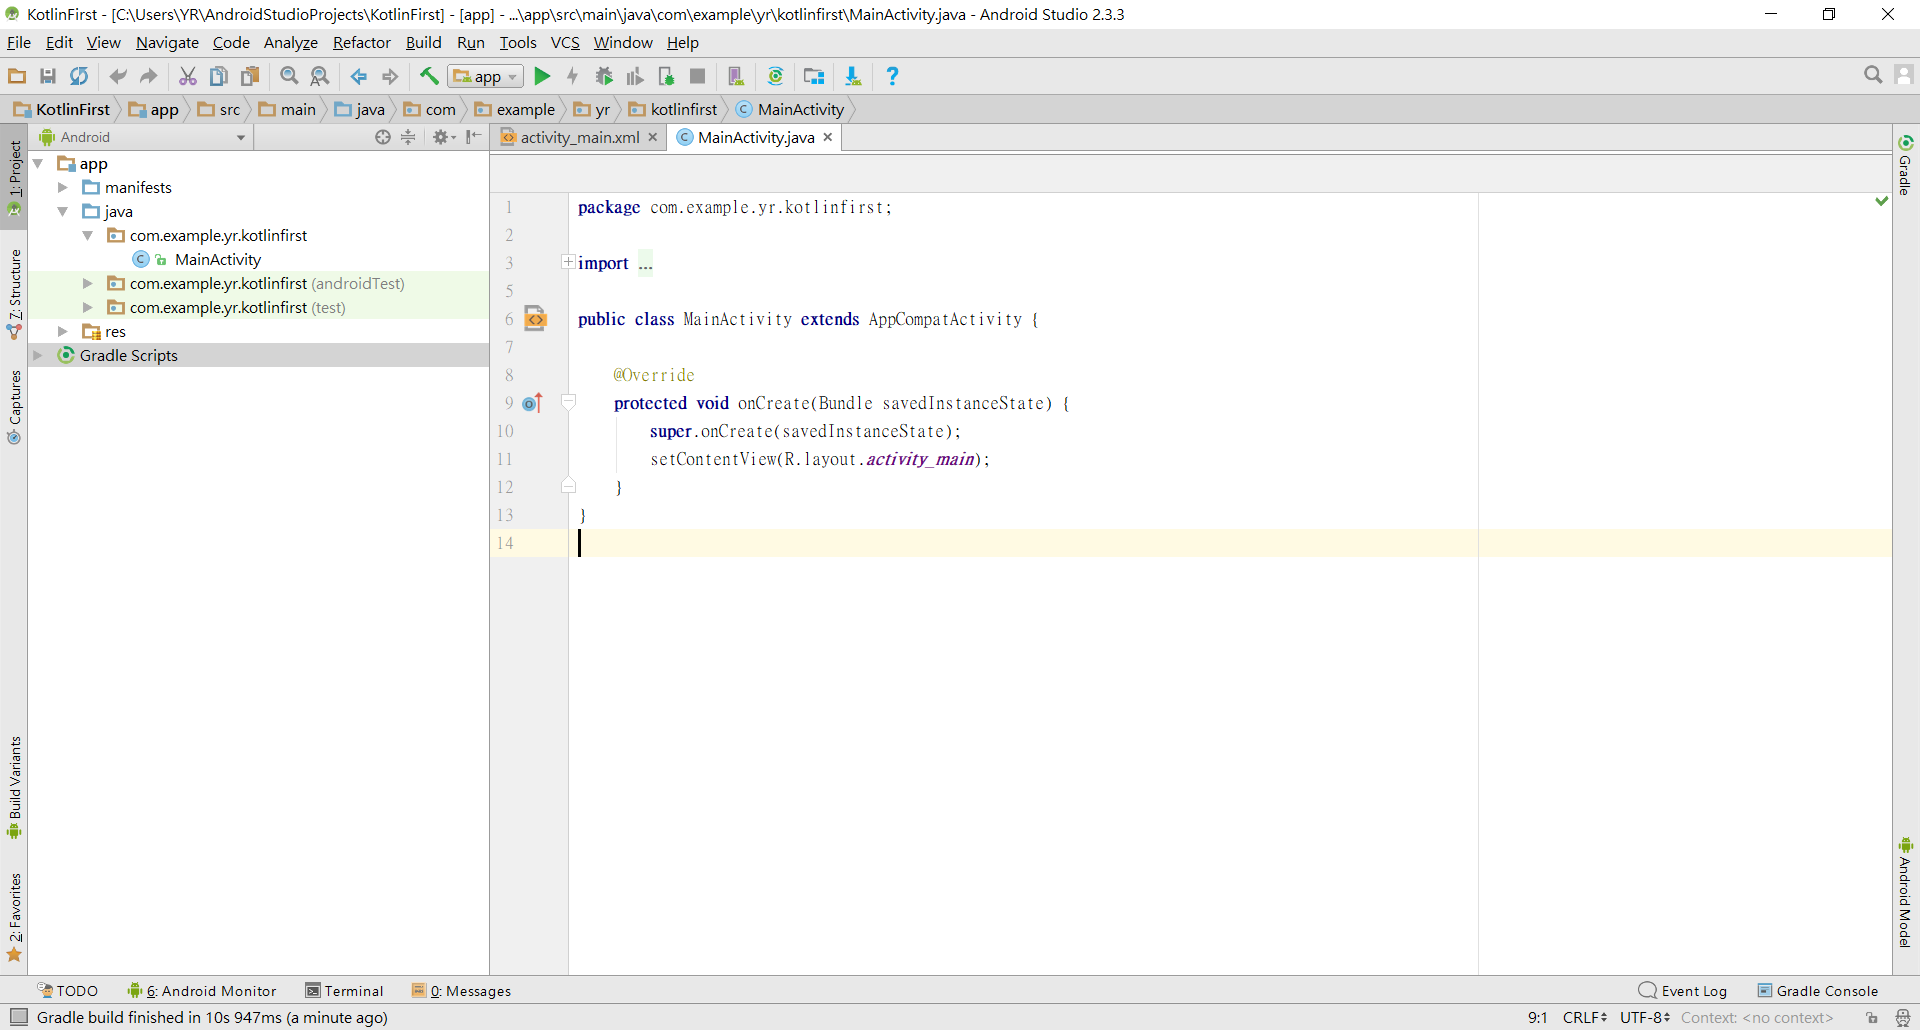Run the app with the green play button
This screenshot has height=1030, width=1920.
(x=542, y=76)
